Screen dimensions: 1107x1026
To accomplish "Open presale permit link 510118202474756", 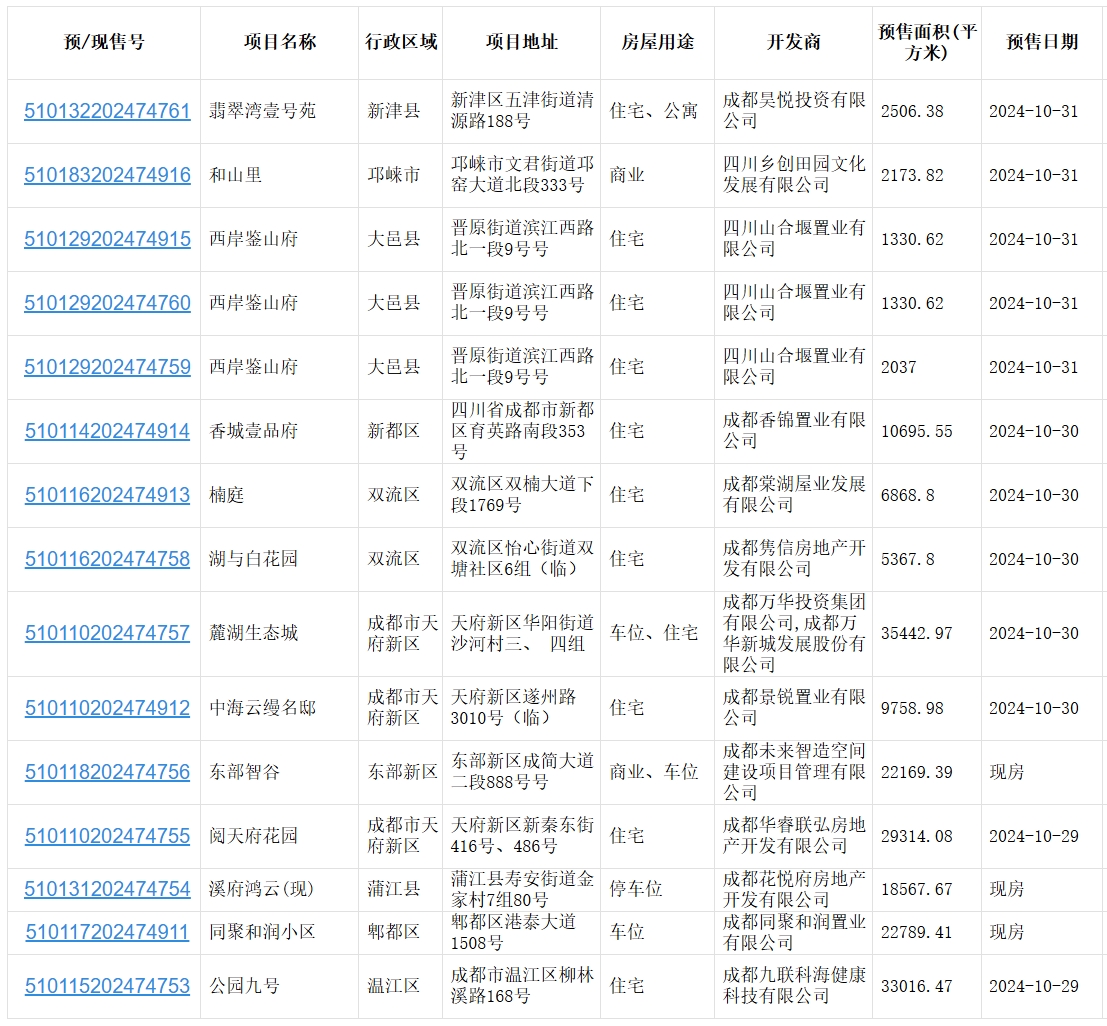I will (107, 772).
